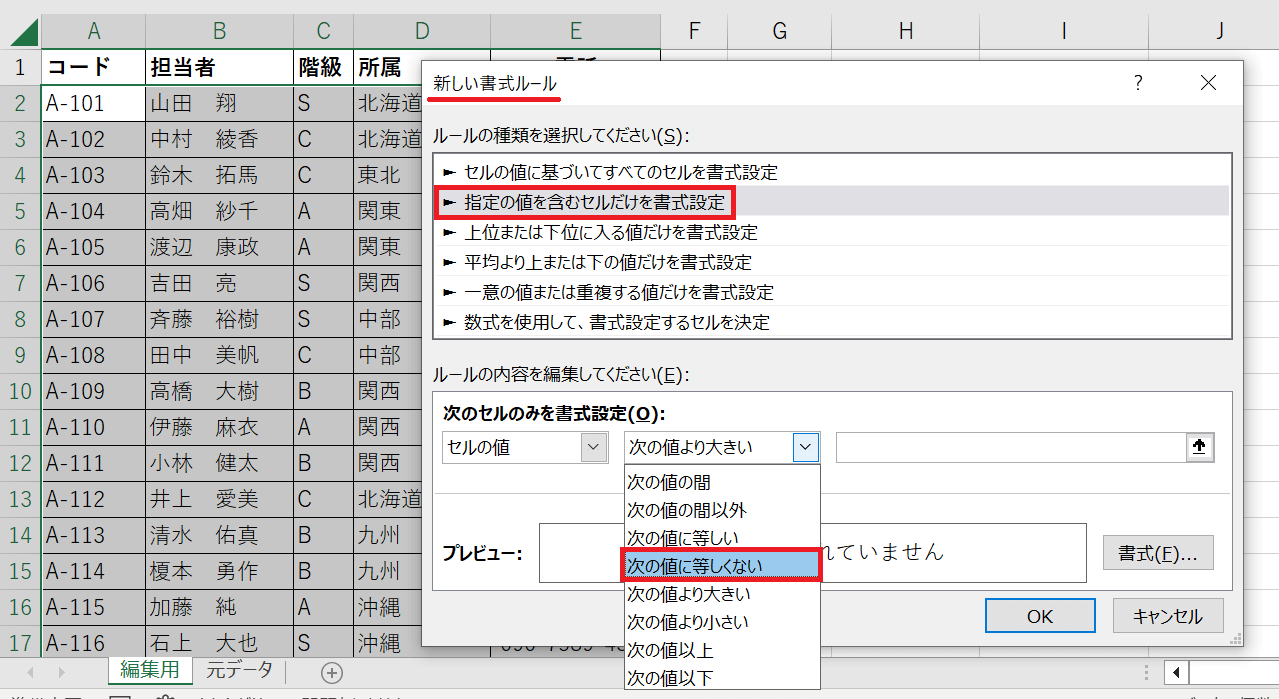The height and width of the screenshot is (699, 1279).
Task: Choose 次の値に等しくない from the list
Action: coord(721,566)
